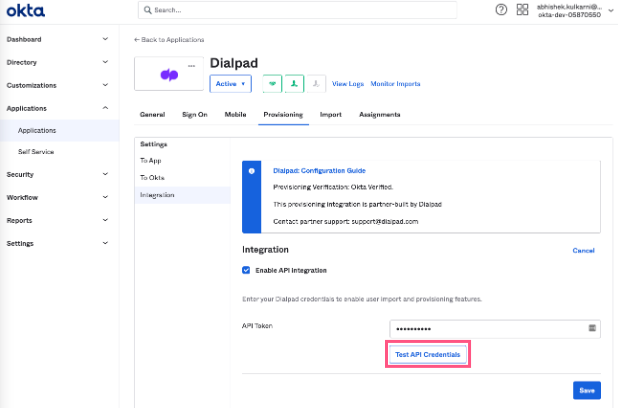This screenshot has width=618, height=408.
Task: Click the Integration section heading
Action: pos(265,250)
